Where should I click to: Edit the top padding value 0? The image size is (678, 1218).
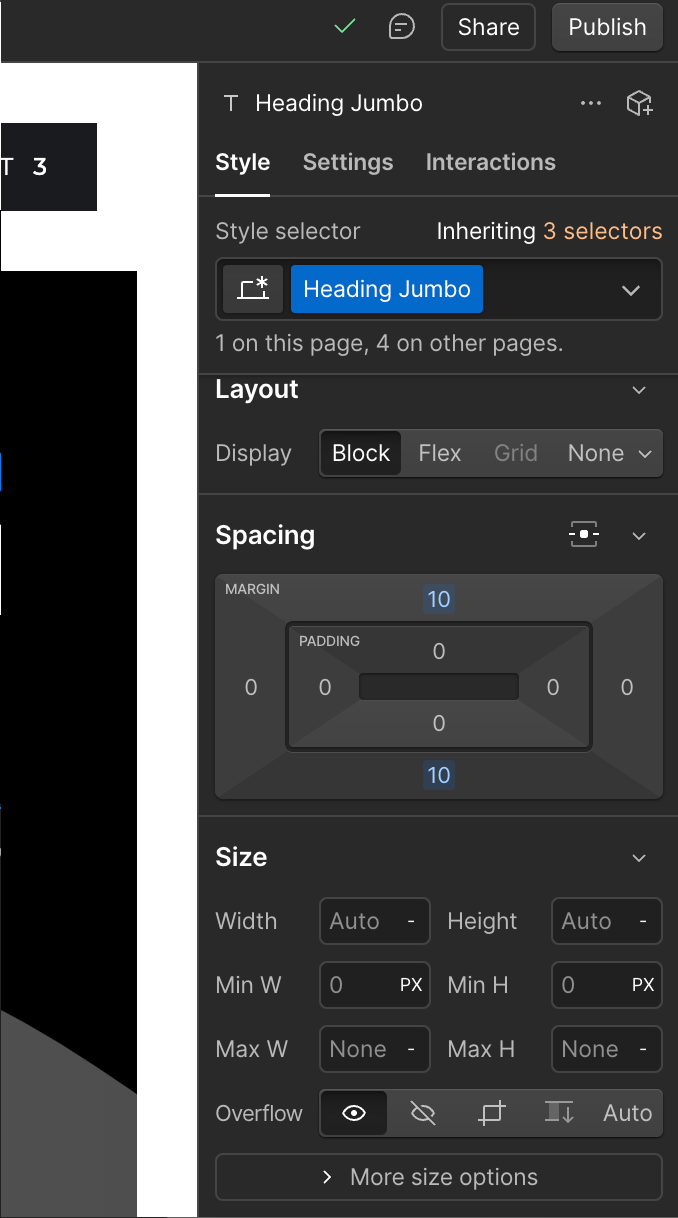(x=439, y=652)
